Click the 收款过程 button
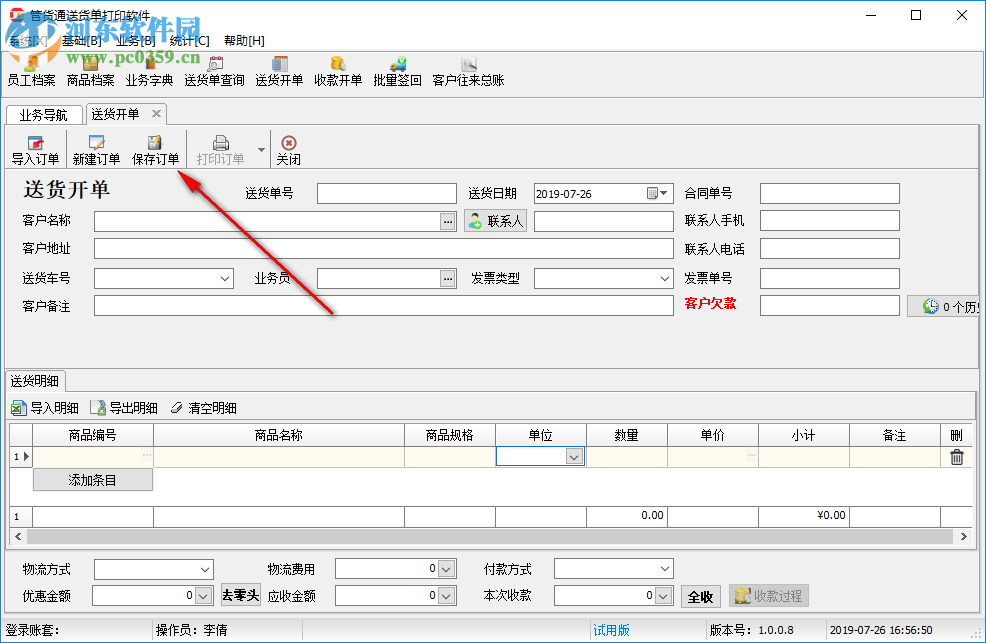 [x=768, y=596]
